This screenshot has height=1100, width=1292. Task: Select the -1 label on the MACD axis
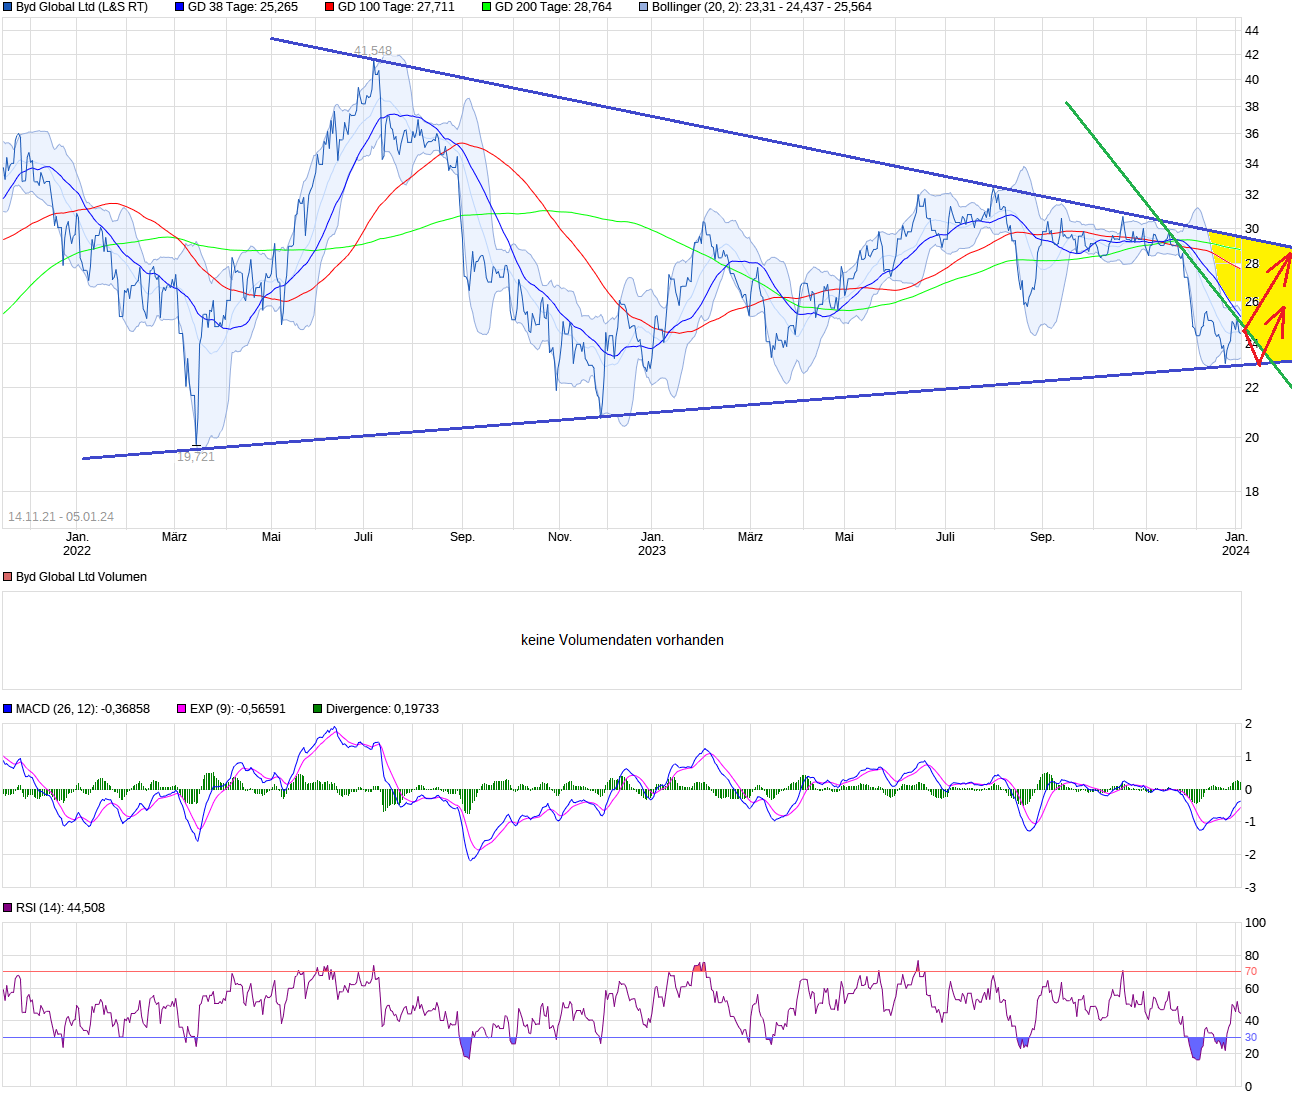pos(1249,822)
